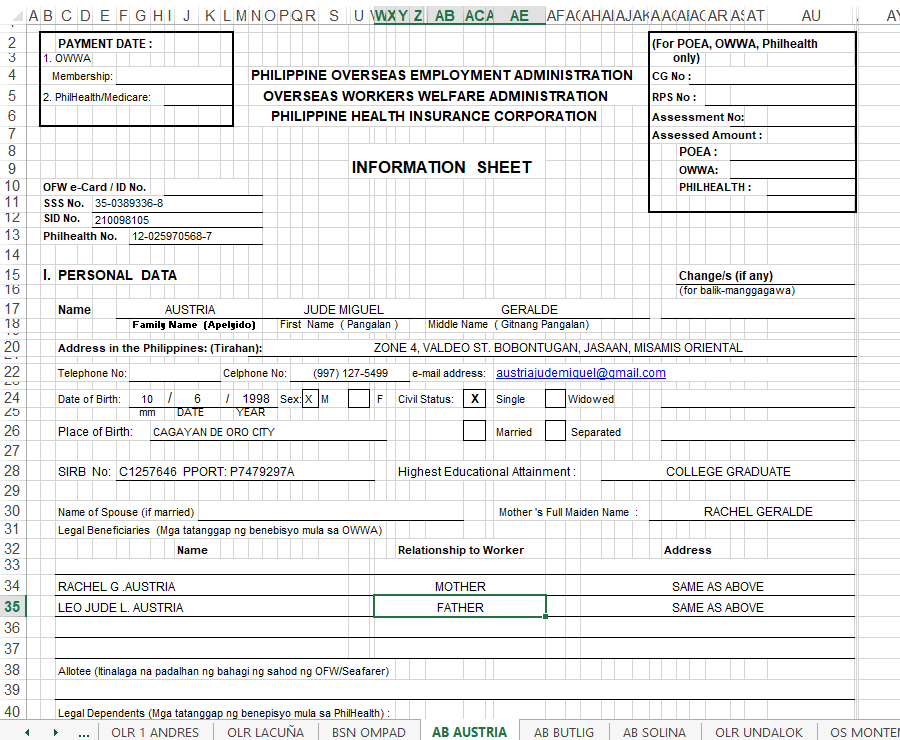This screenshot has width=900, height=740.
Task: Select the SIRB No. C1257646 cell
Action: point(245,472)
